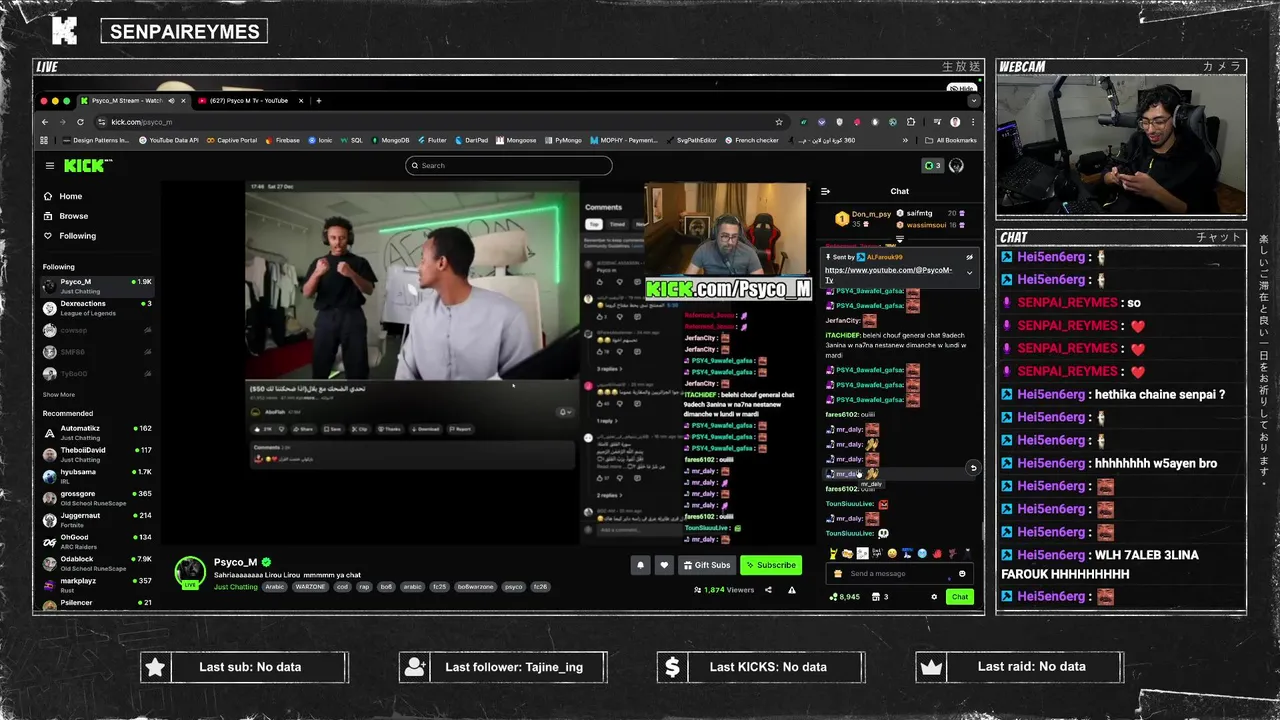Image resolution: width=1280 pixels, height=720 pixels.
Task: Select Psyco_M in Following list
Action: coord(97,286)
